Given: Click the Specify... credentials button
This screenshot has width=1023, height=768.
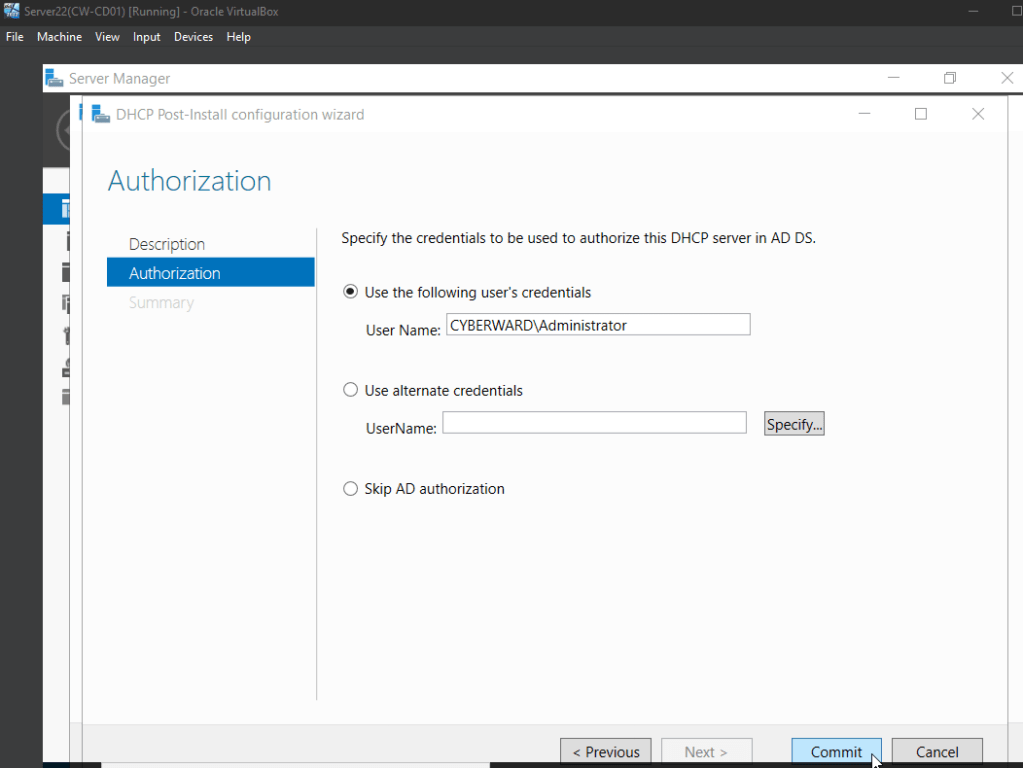Looking at the screenshot, I should point(794,423).
